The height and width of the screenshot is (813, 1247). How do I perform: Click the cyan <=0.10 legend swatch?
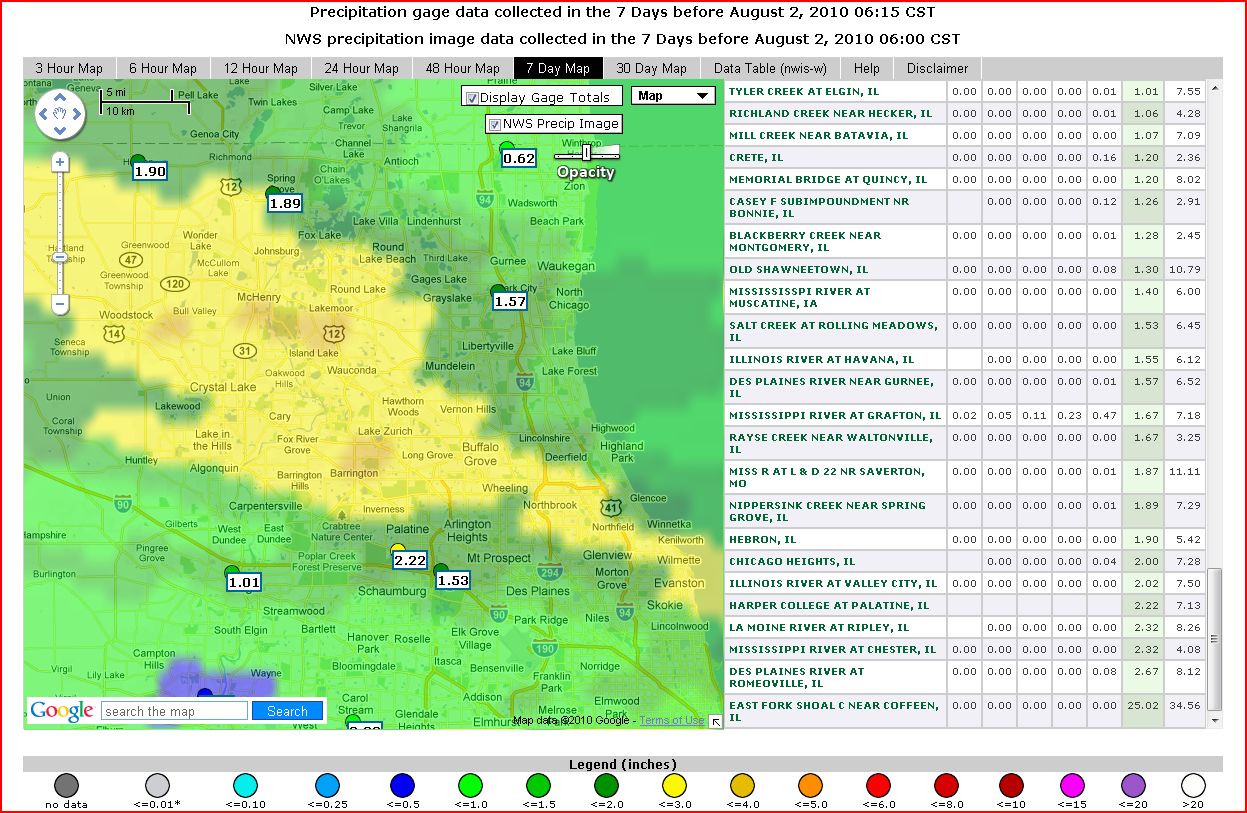(x=245, y=785)
